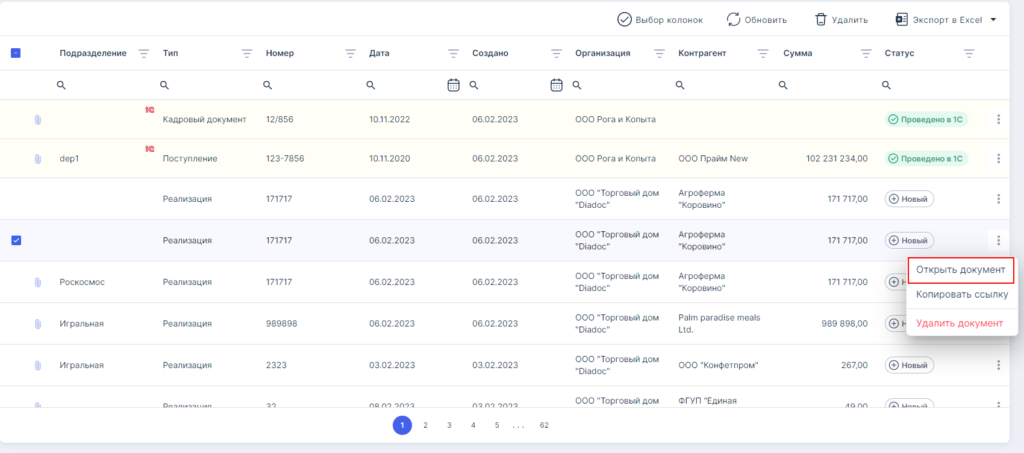Open filter icon for Дата column
This screenshot has height=453, width=1024.
click(453, 54)
